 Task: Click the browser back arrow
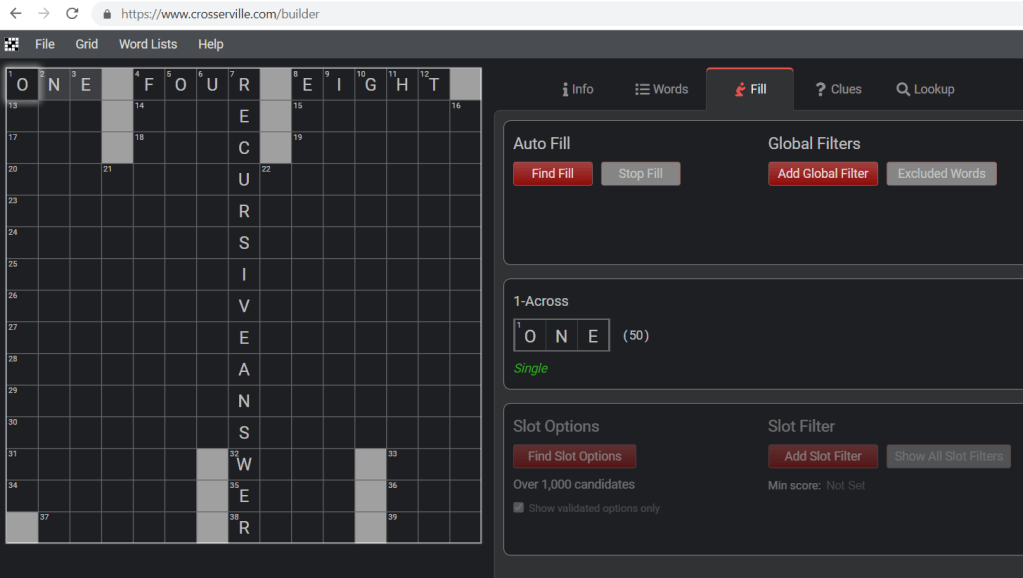click(x=15, y=14)
